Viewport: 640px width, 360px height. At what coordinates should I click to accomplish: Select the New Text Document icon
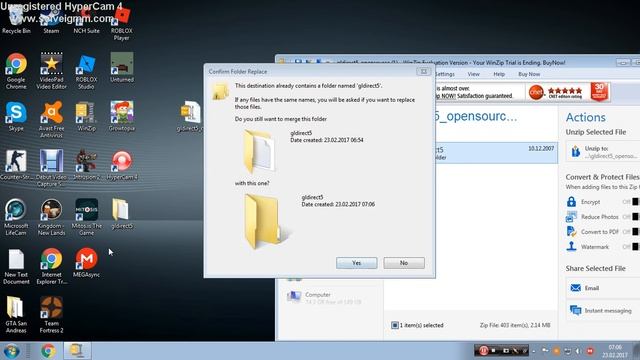[x=16, y=266]
